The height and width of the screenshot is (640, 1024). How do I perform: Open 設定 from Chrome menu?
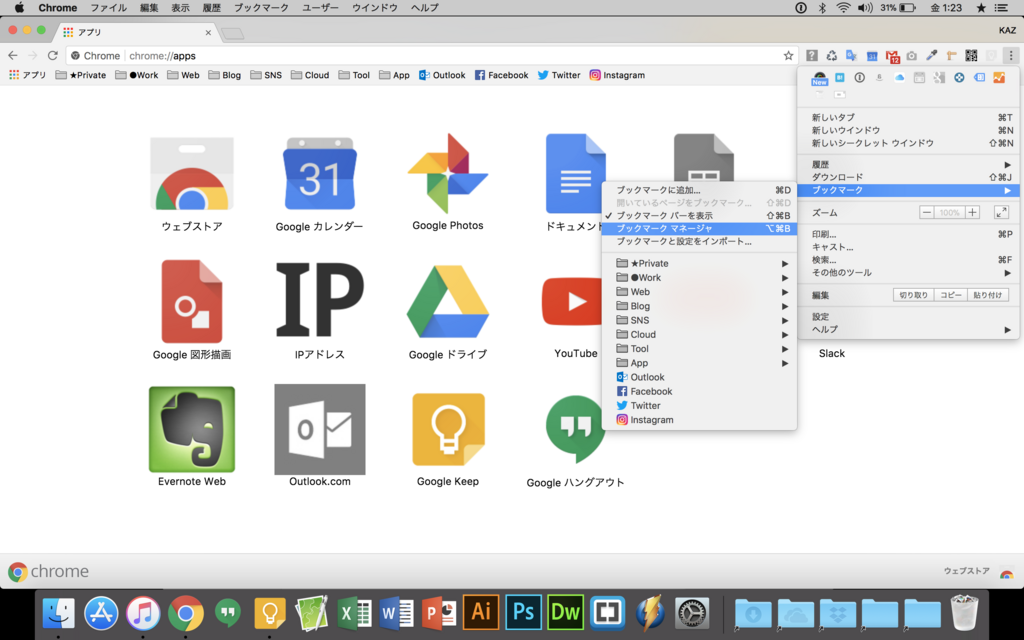click(908, 316)
